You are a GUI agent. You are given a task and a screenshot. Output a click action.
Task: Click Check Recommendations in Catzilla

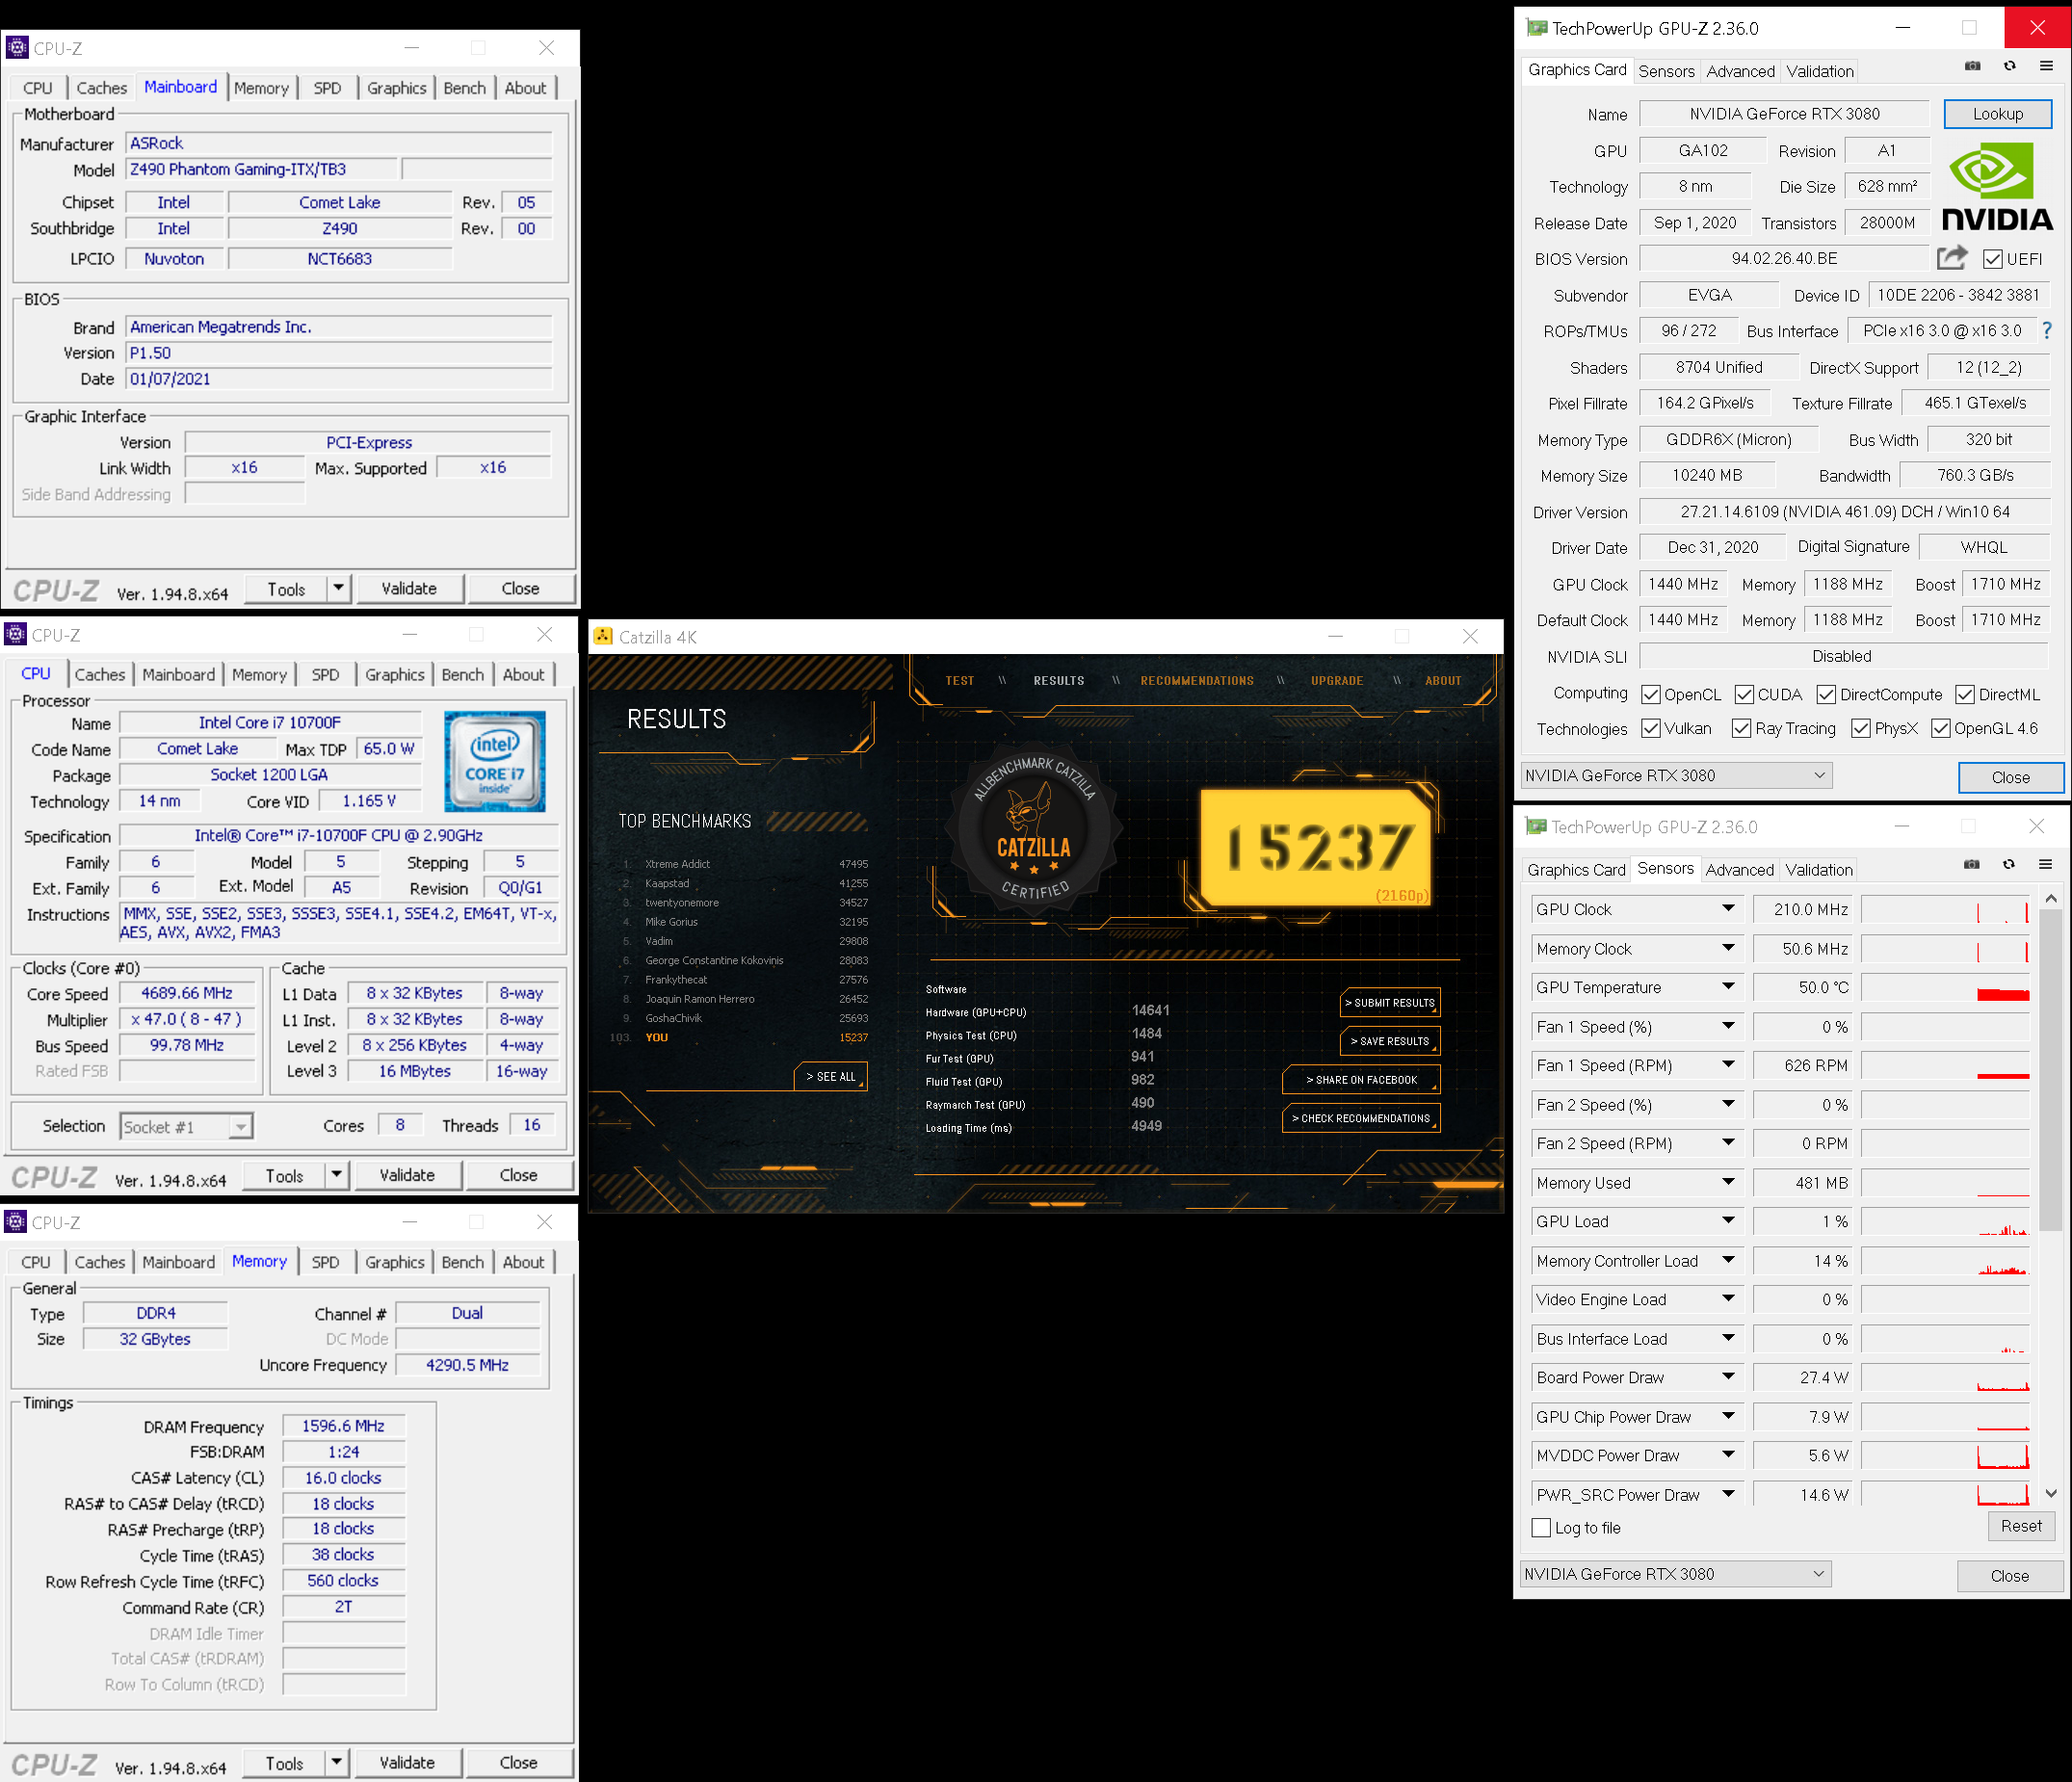(x=1361, y=1118)
